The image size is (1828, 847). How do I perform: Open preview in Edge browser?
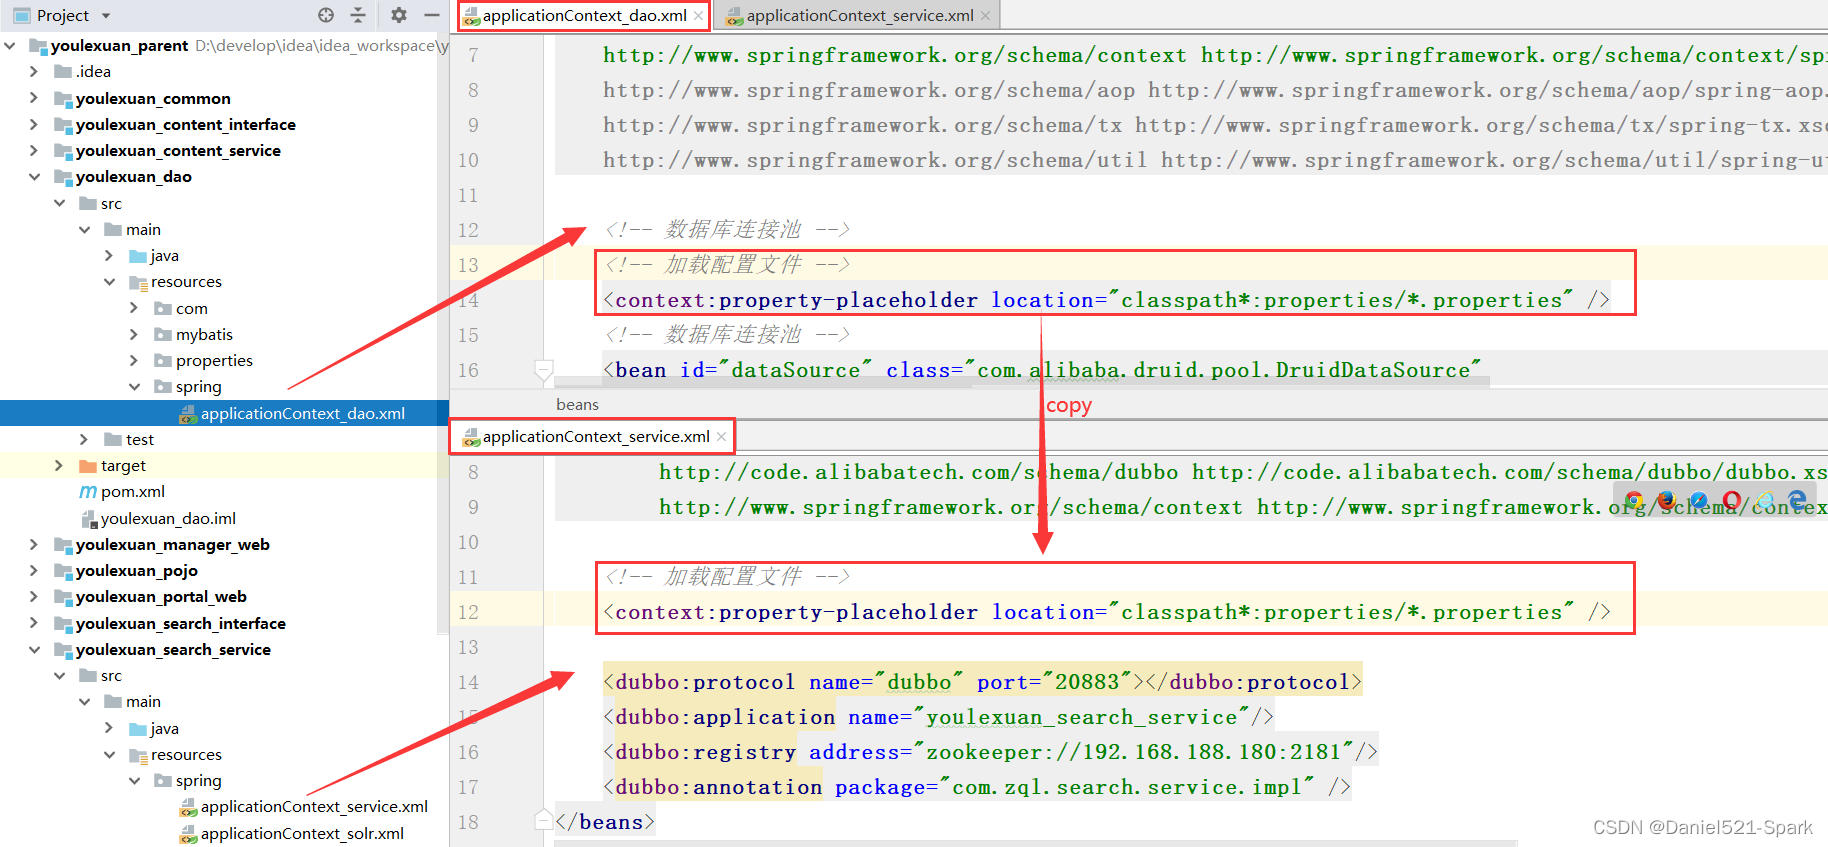[1797, 500]
